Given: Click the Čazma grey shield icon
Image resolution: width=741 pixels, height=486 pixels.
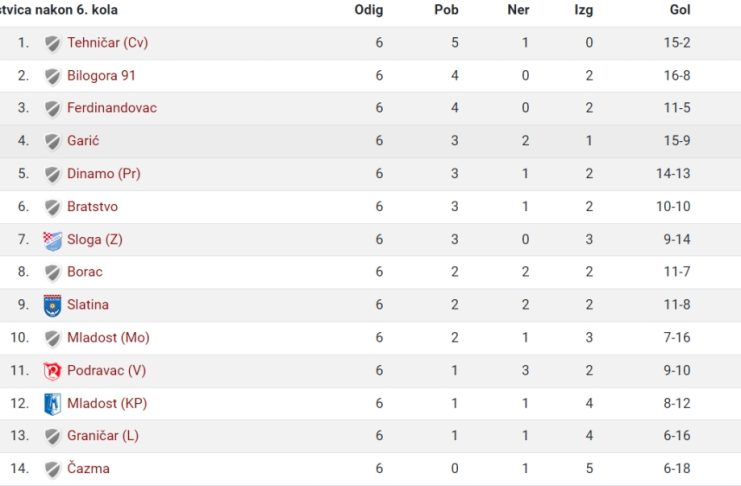Looking at the screenshot, I should tap(52, 469).
